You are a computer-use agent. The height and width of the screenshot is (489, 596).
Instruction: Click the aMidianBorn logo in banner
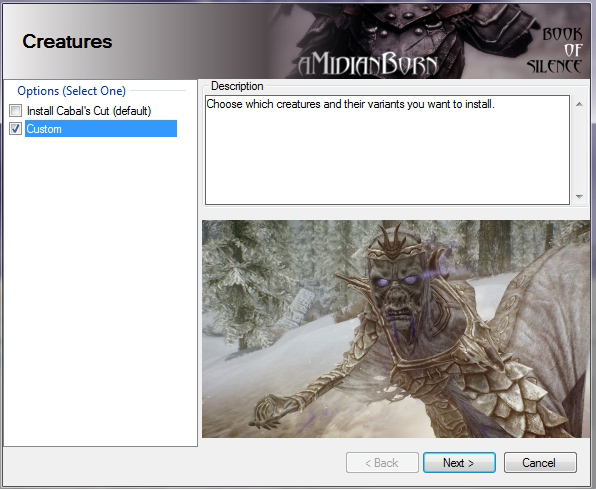368,65
